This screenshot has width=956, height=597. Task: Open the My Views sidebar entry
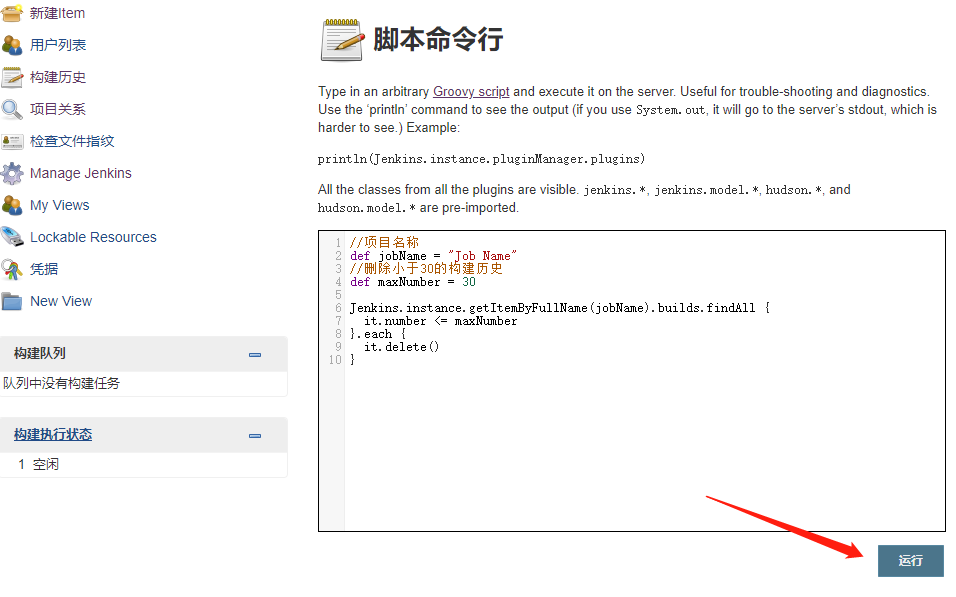[x=59, y=205]
